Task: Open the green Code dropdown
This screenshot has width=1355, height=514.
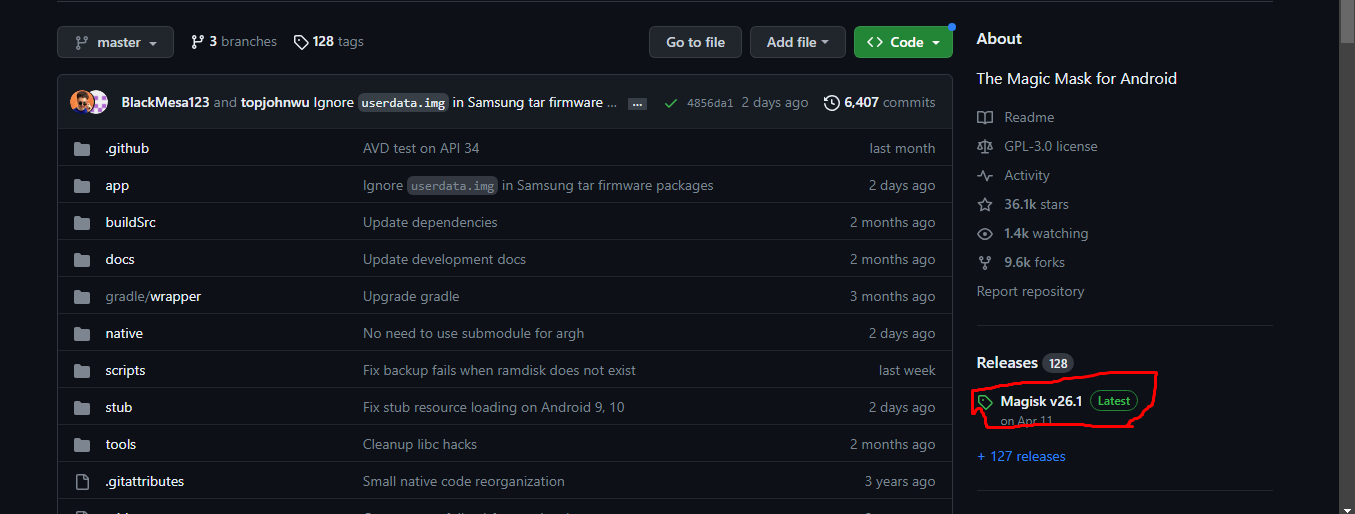Action: tap(903, 42)
